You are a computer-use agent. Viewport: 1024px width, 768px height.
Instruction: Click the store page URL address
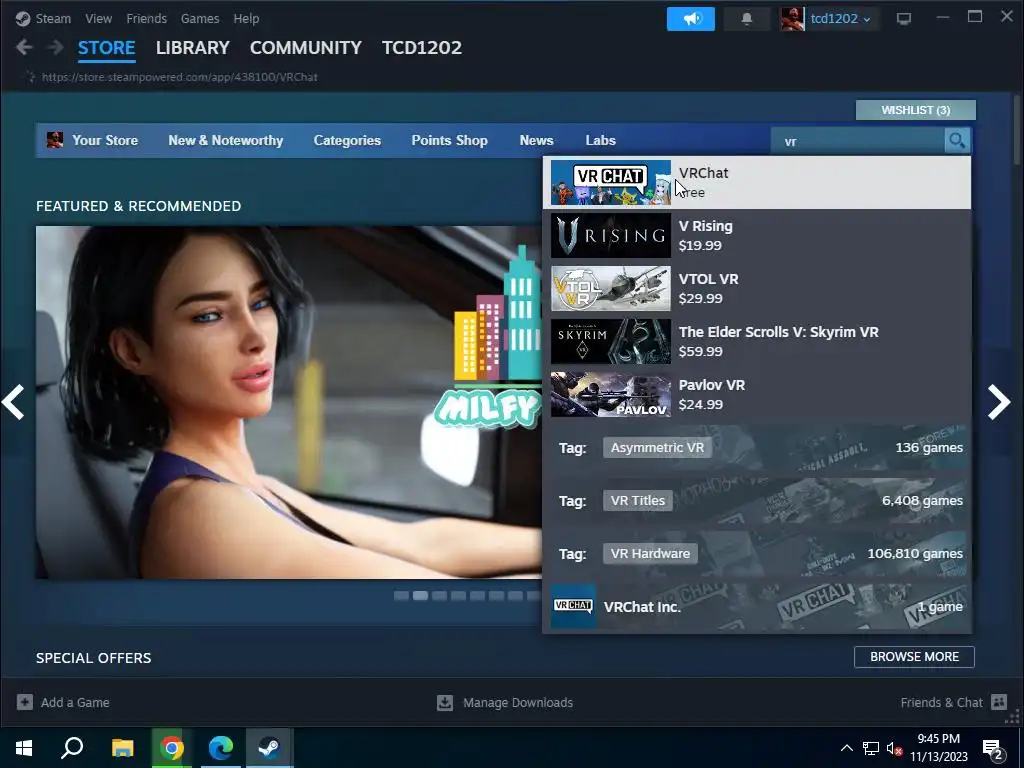point(180,77)
